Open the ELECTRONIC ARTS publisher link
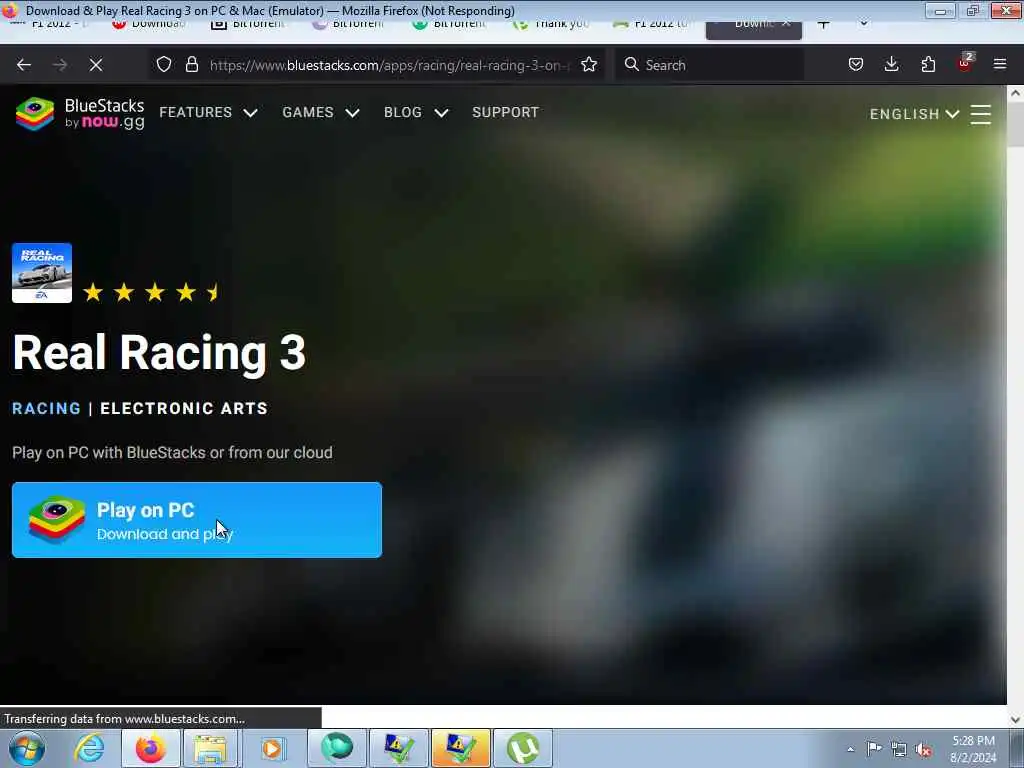Viewport: 1024px width, 768px height. pos(184,408)
